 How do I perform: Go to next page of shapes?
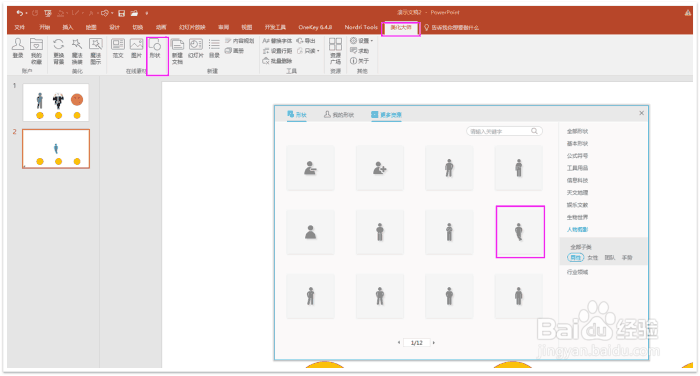(433, 343)
